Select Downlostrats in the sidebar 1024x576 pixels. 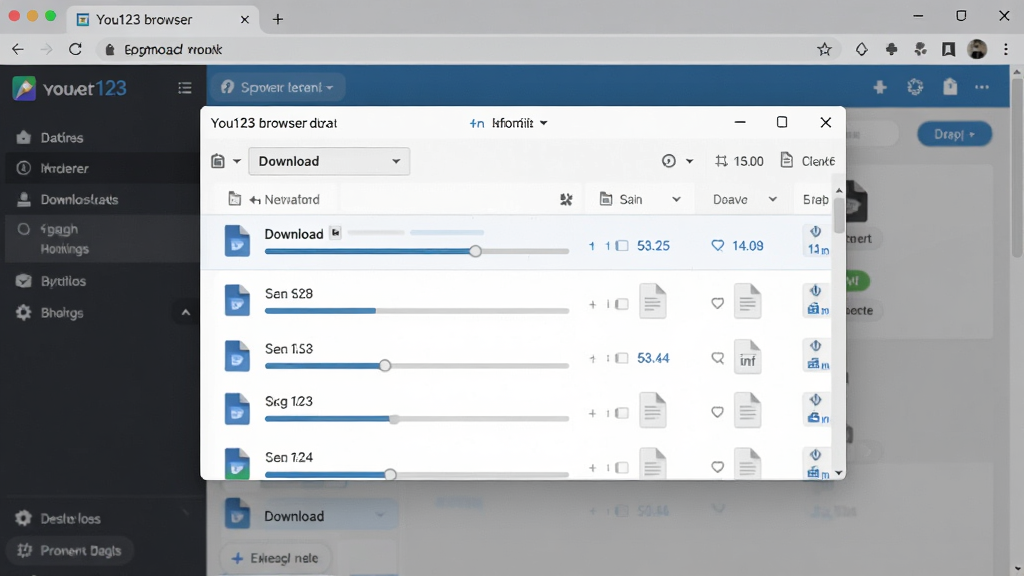(79, 199)
